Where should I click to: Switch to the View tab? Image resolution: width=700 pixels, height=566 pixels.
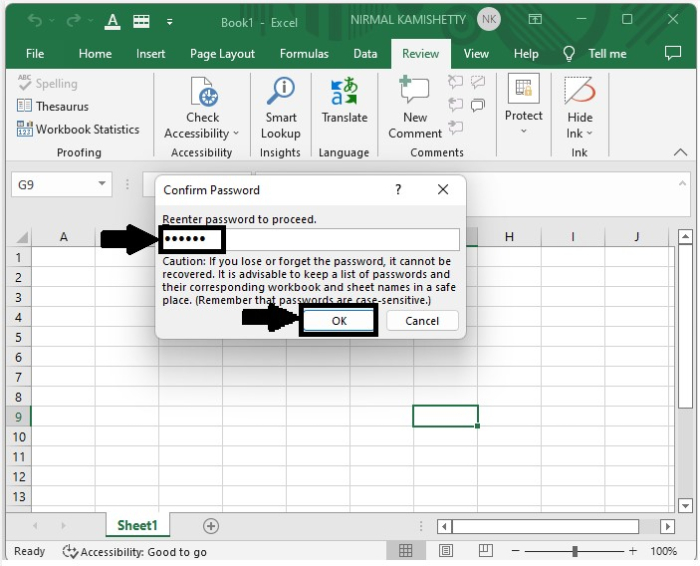point(476,54)
